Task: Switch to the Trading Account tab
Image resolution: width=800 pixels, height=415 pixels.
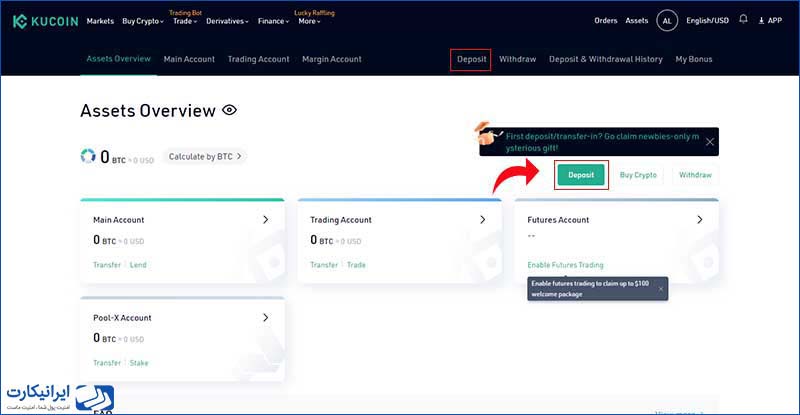Action: 258,59
